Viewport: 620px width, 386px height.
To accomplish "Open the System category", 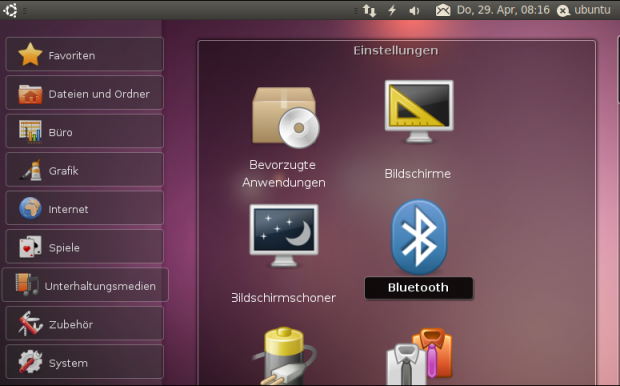I will pyautogui.click(x=85, y=362).
